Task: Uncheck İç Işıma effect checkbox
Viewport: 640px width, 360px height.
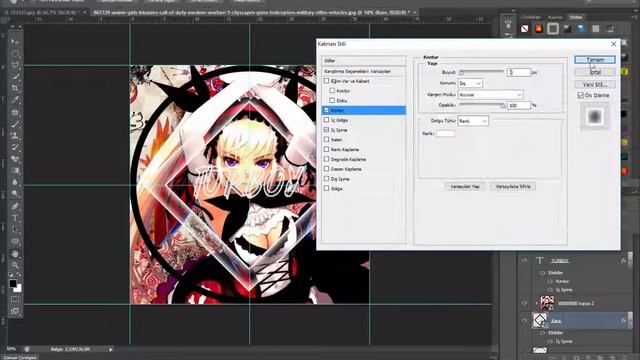Action: click(x=327, y=130)
